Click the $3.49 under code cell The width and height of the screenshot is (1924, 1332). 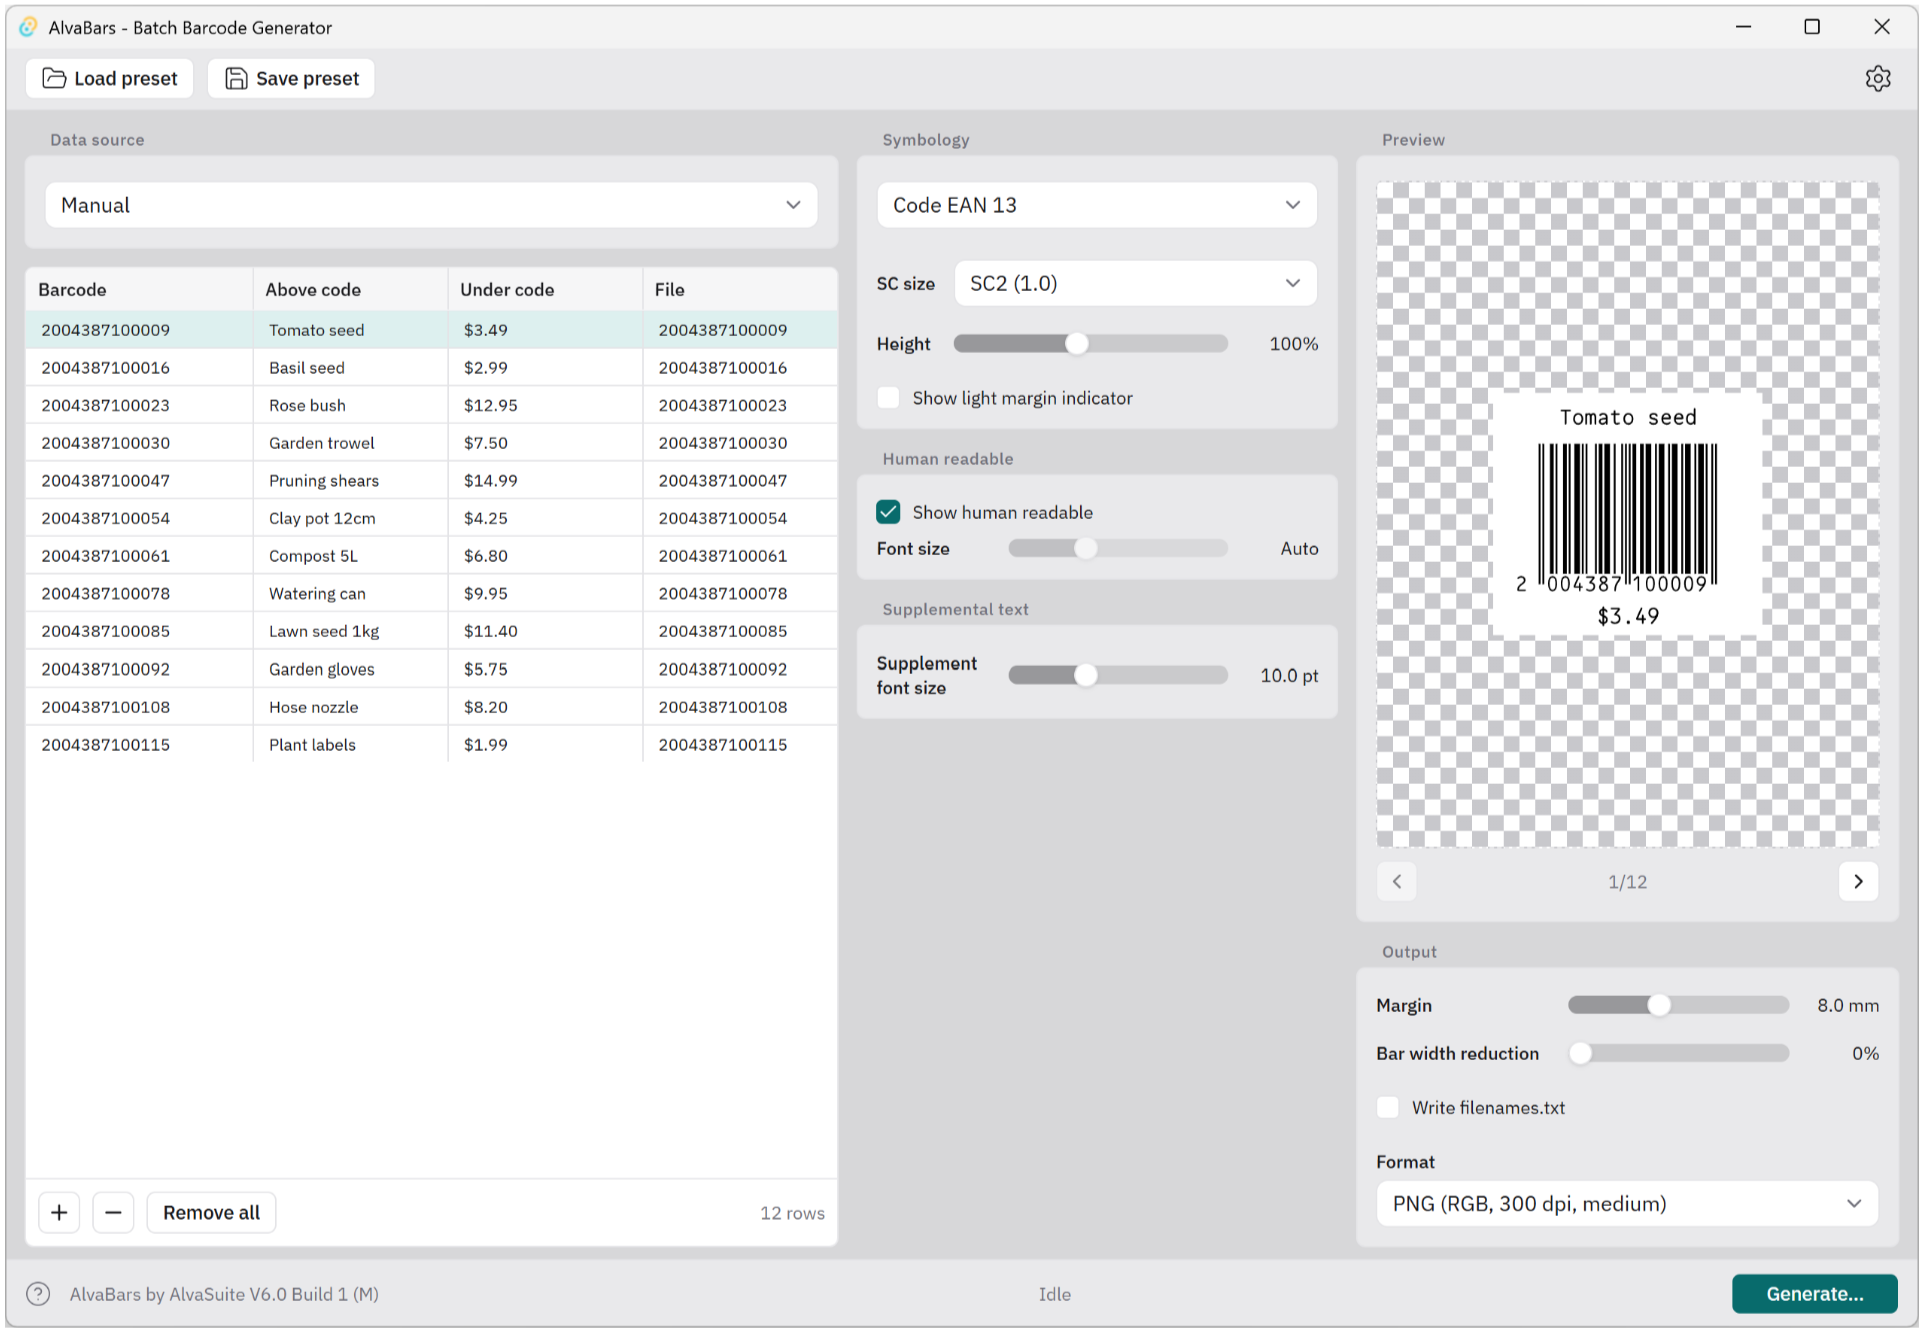click(545, 330)
